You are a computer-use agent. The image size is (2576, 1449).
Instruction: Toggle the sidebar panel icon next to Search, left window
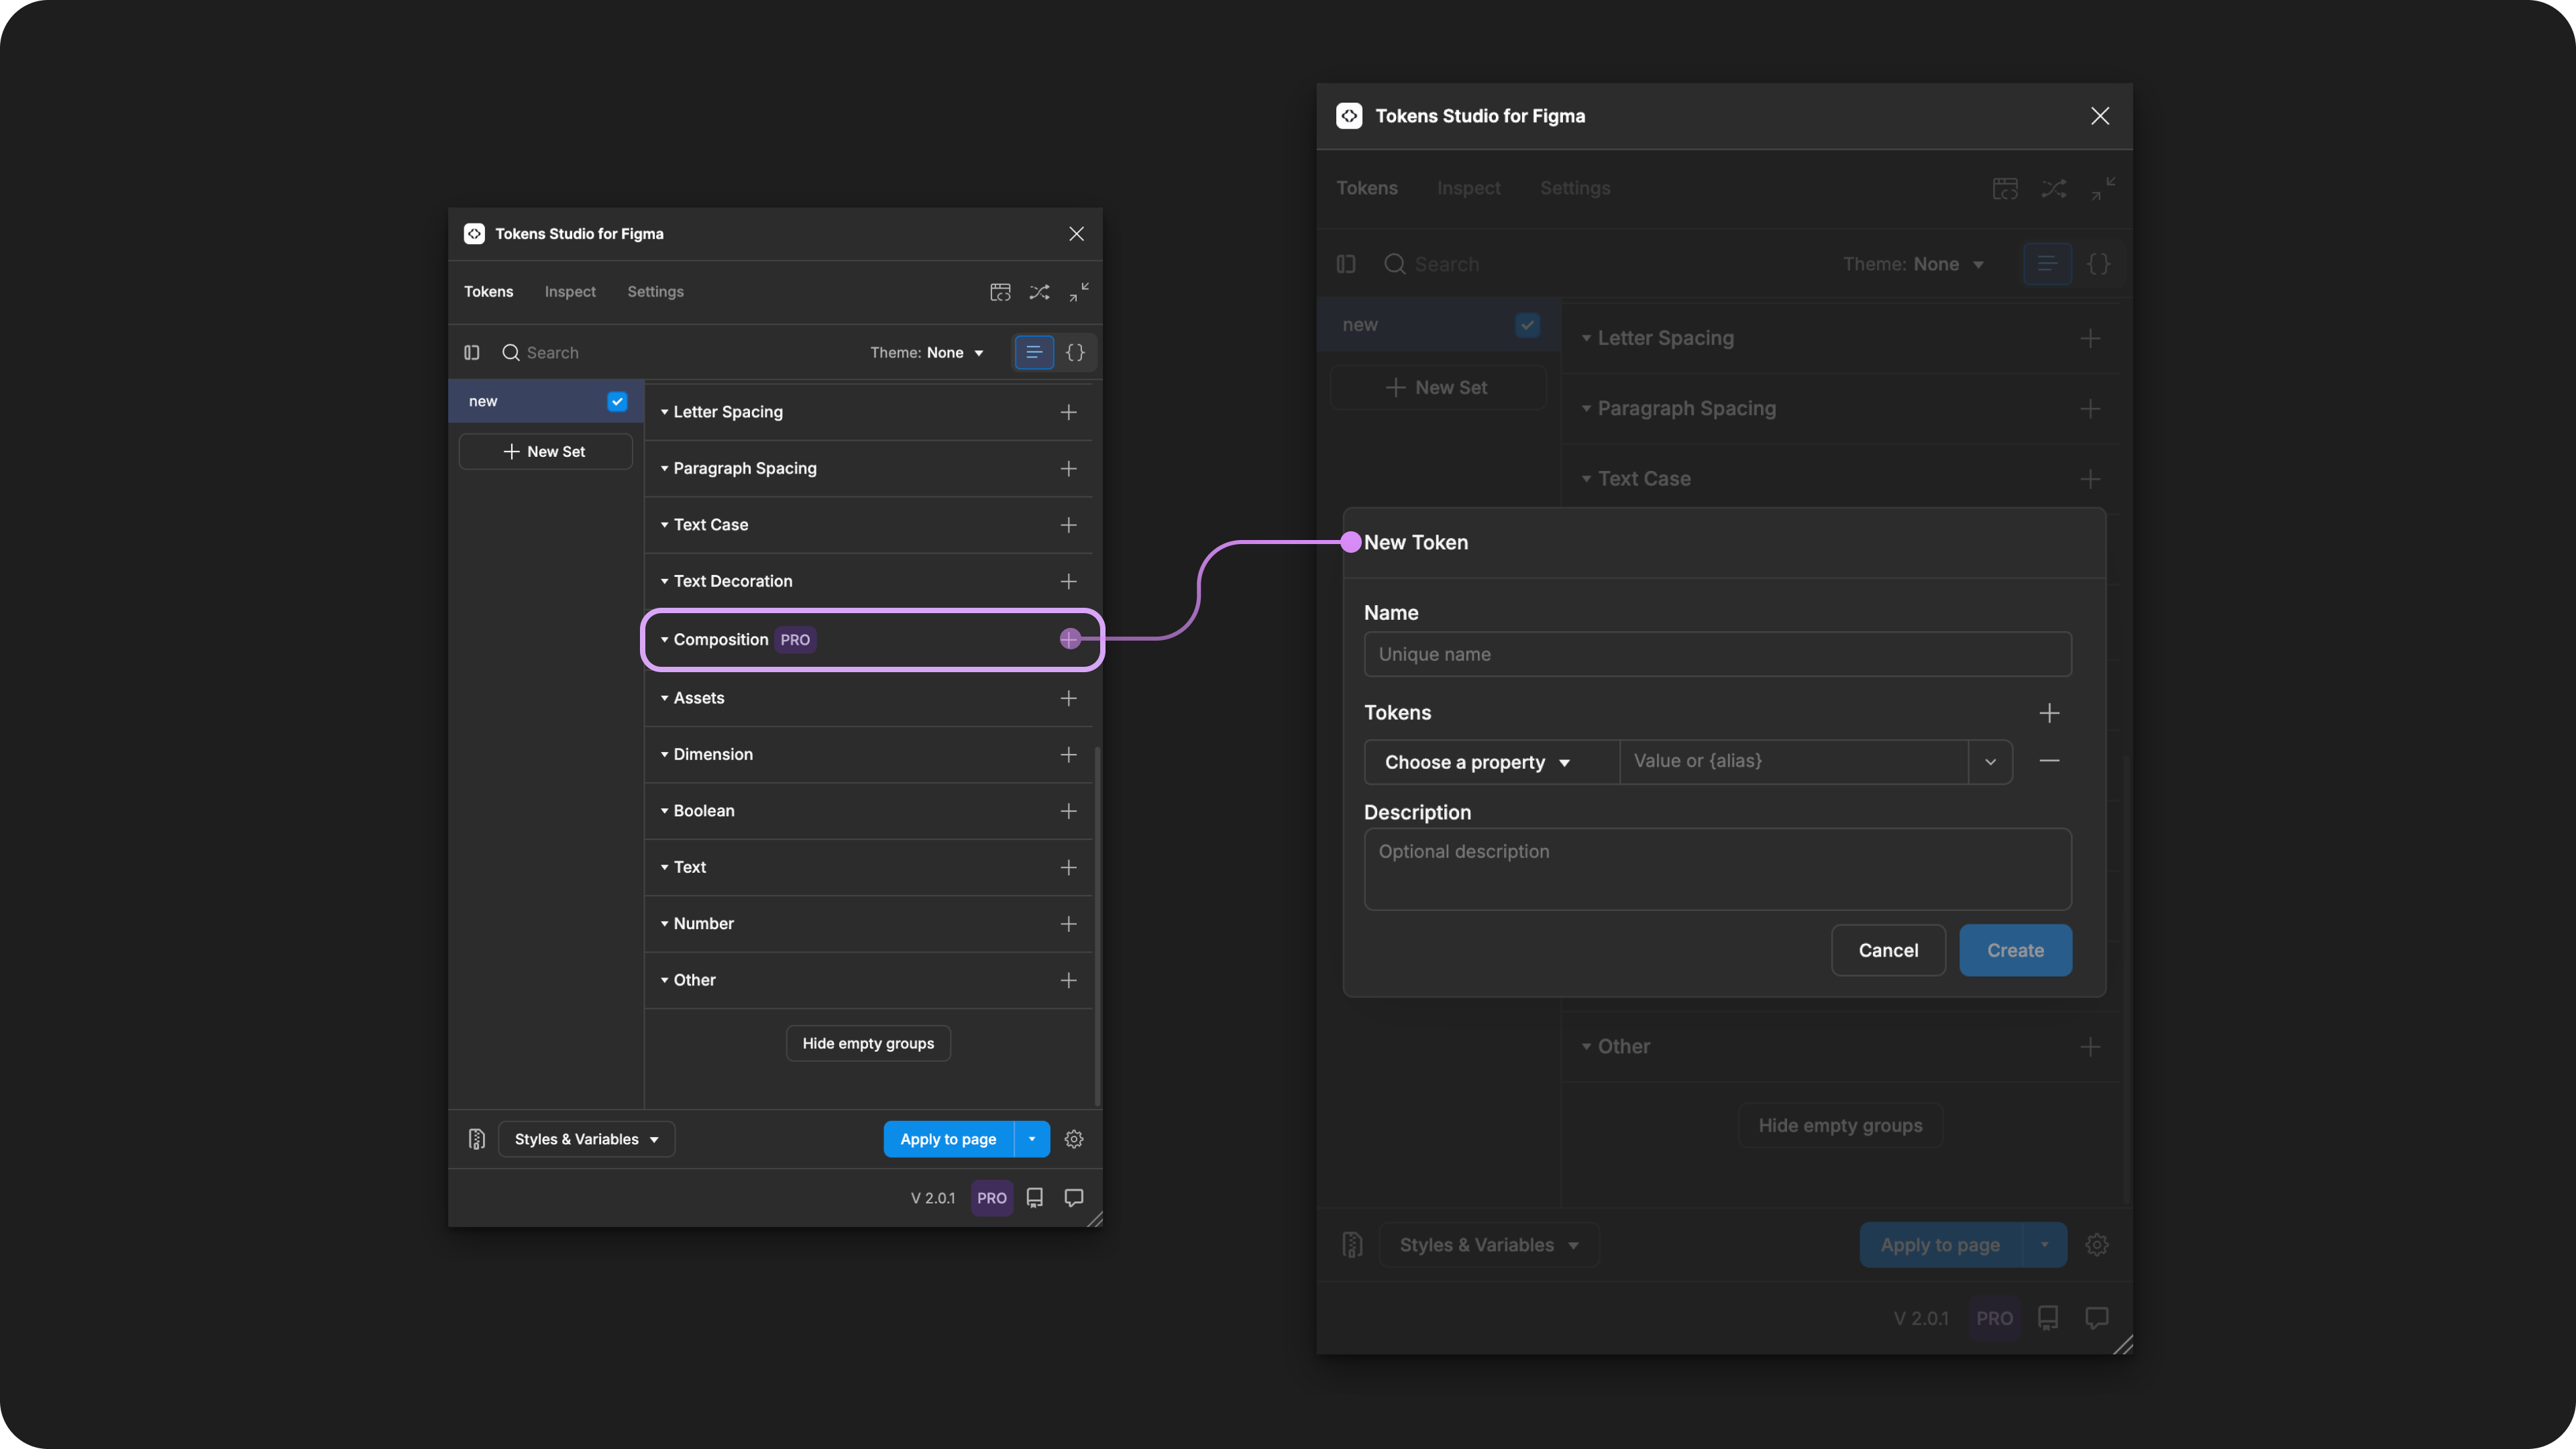(x=472, y=352)
